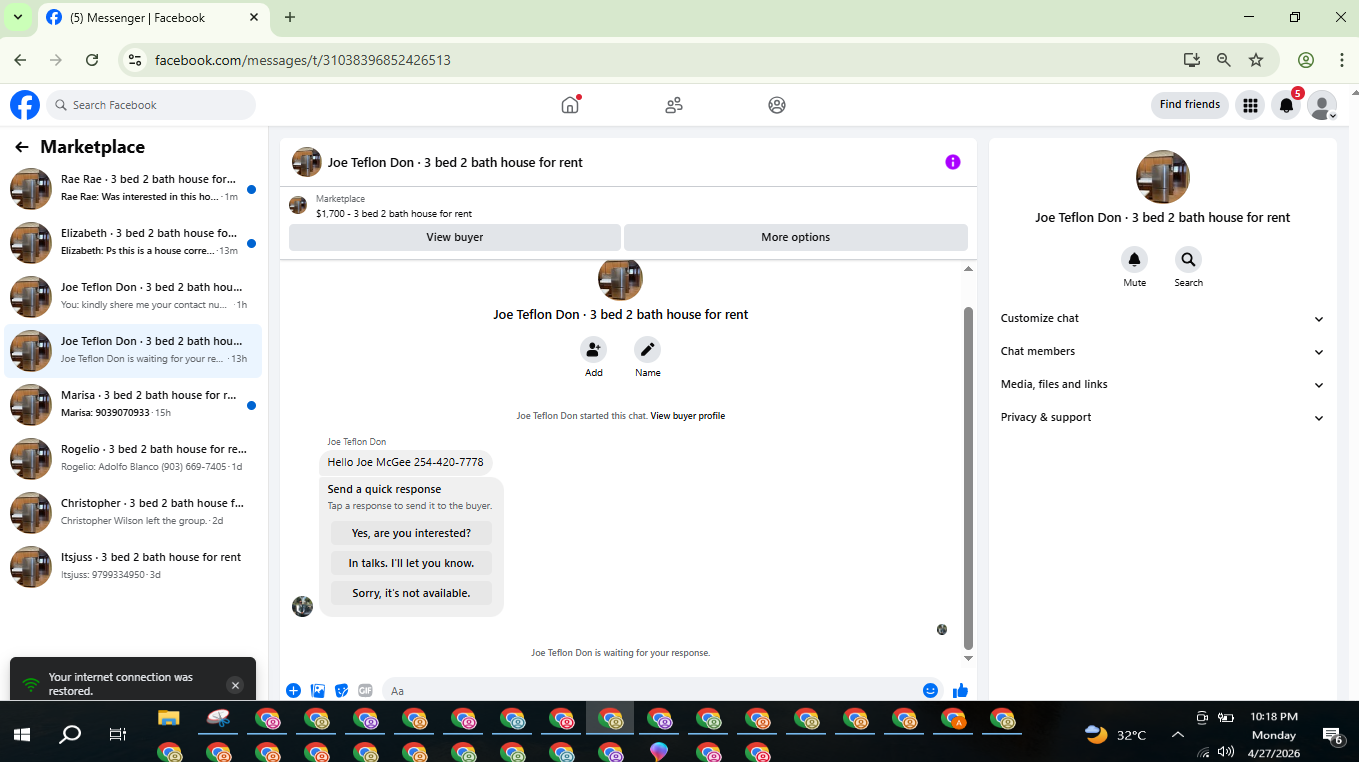Image resolution: width=1359 pixels, height=762 pixels.
Task: Click Find friends button
Action: pyautogui.click(x=1190, y=105)
